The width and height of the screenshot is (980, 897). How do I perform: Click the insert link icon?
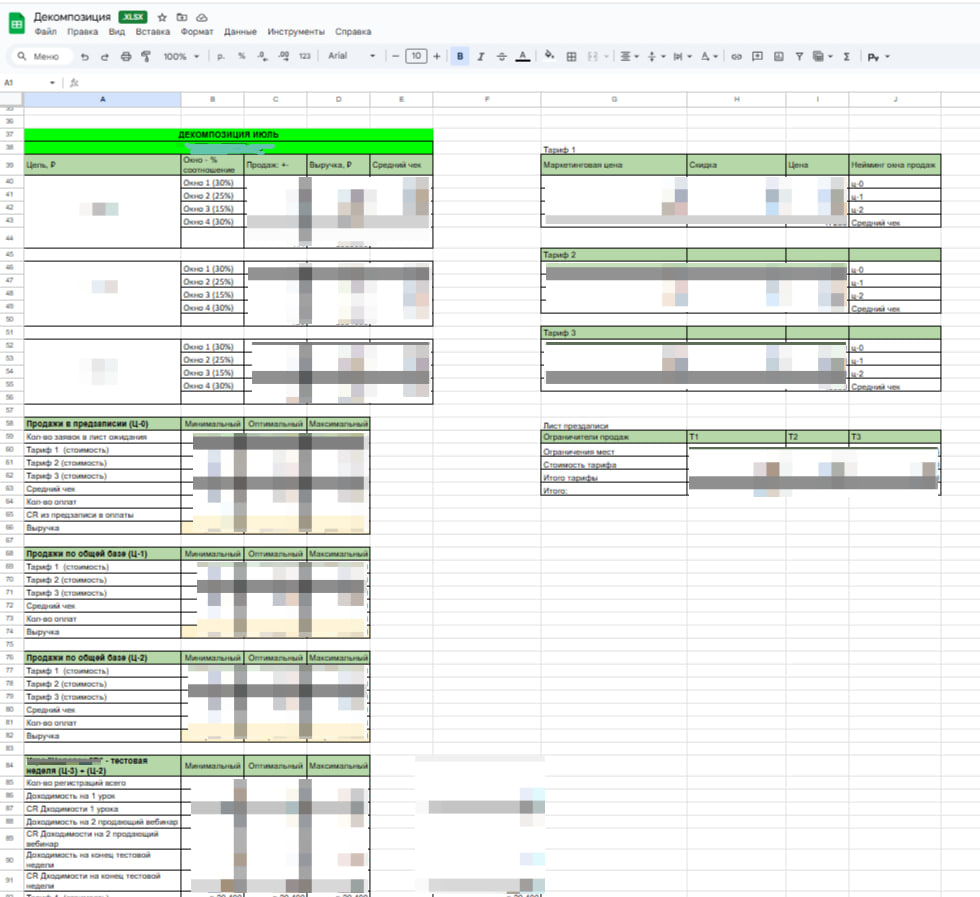(737, 57)
